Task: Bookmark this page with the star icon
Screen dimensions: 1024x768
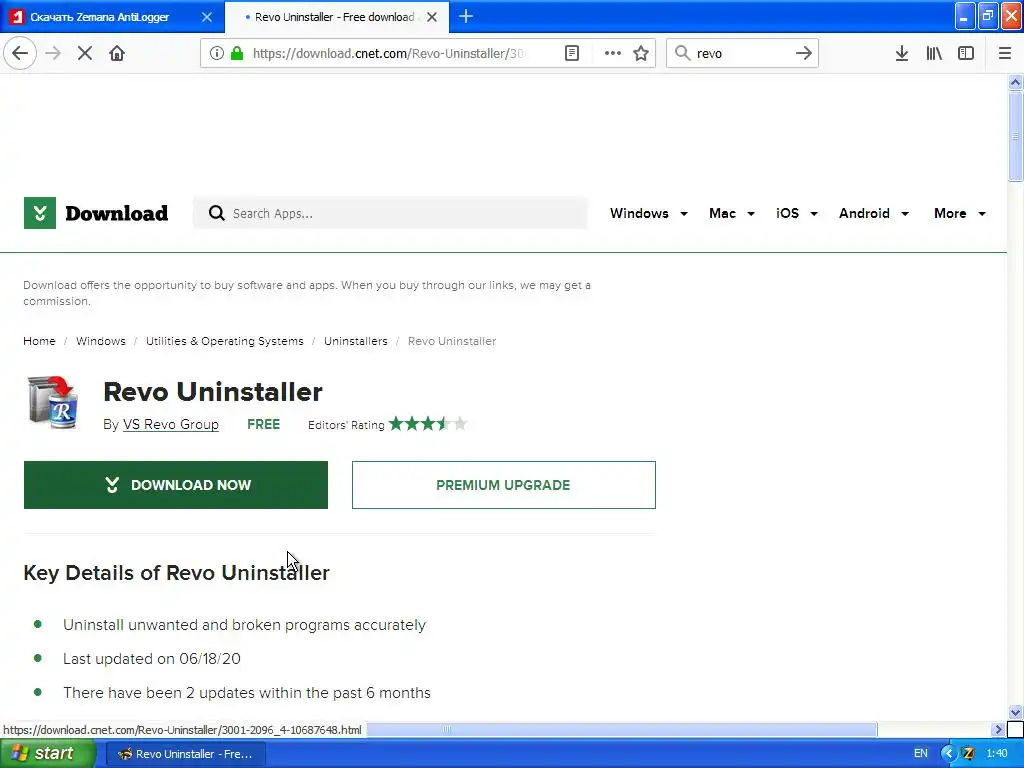Action: point(641,53)
